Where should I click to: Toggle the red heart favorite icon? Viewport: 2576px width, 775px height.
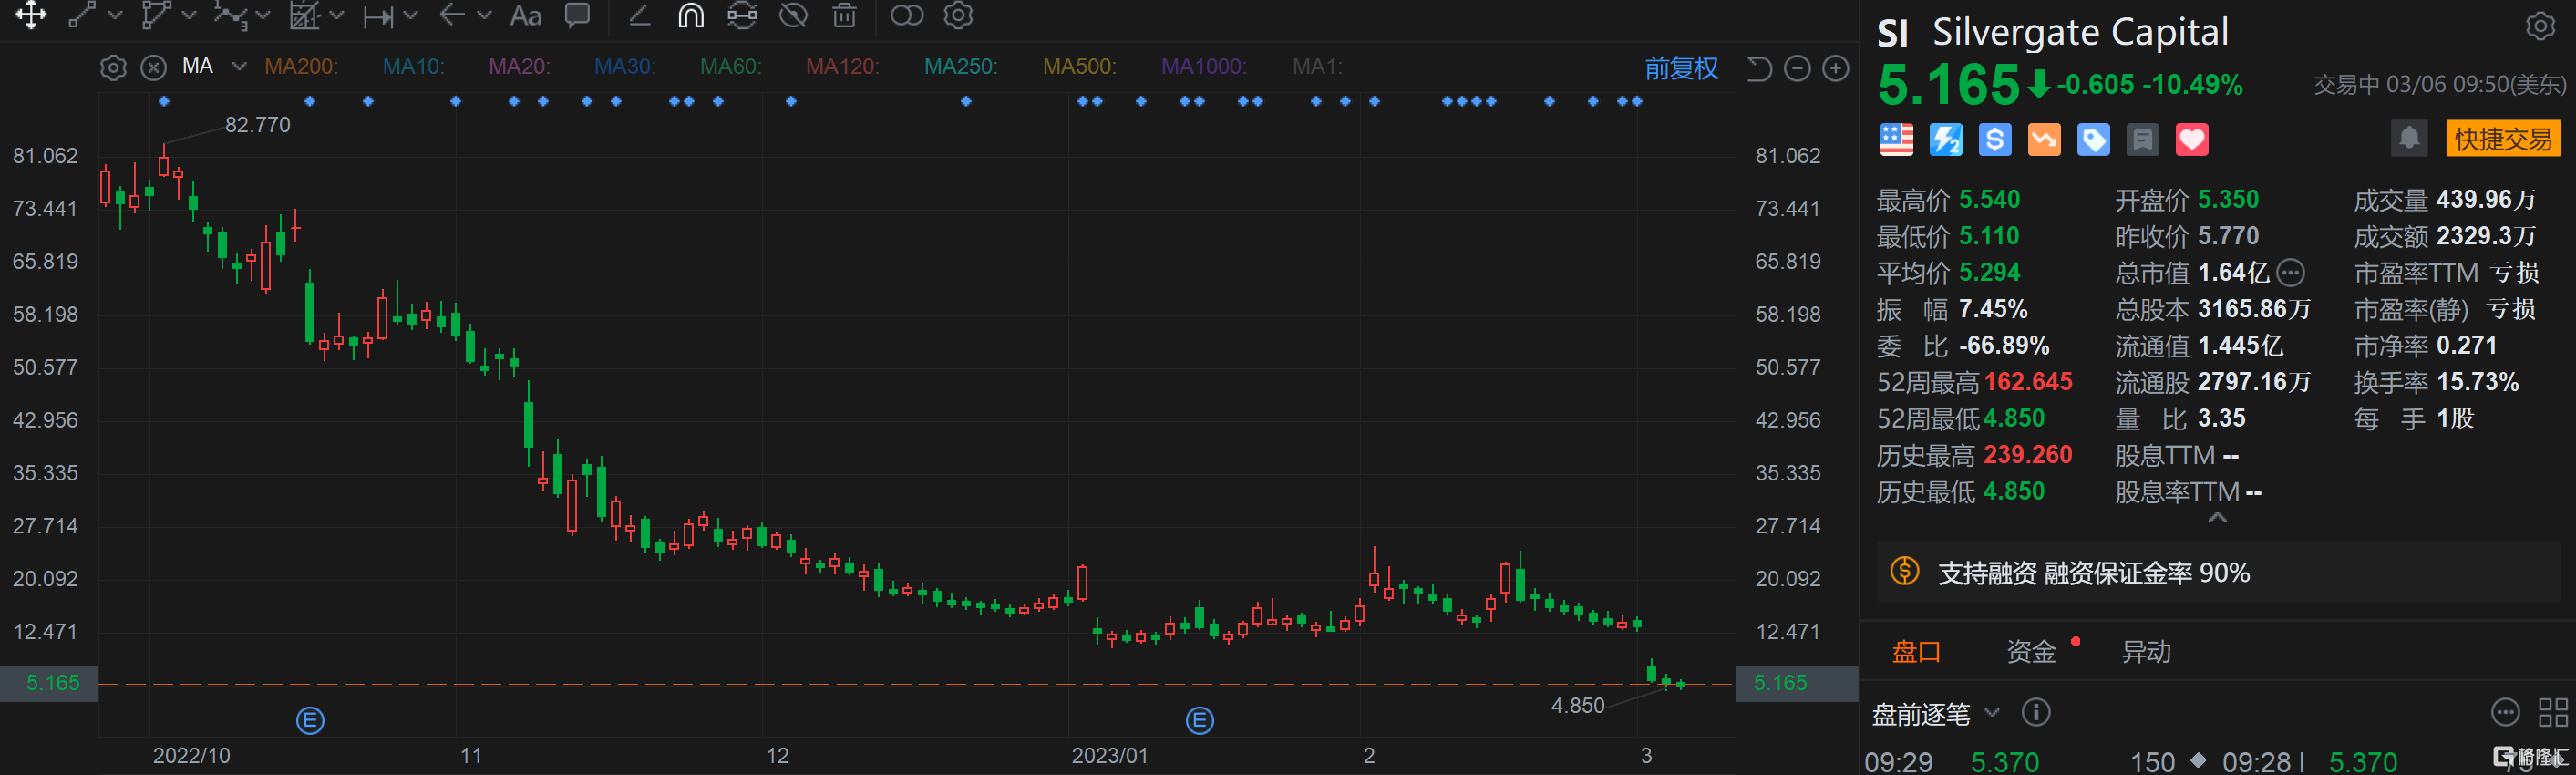click(2192, 140)
